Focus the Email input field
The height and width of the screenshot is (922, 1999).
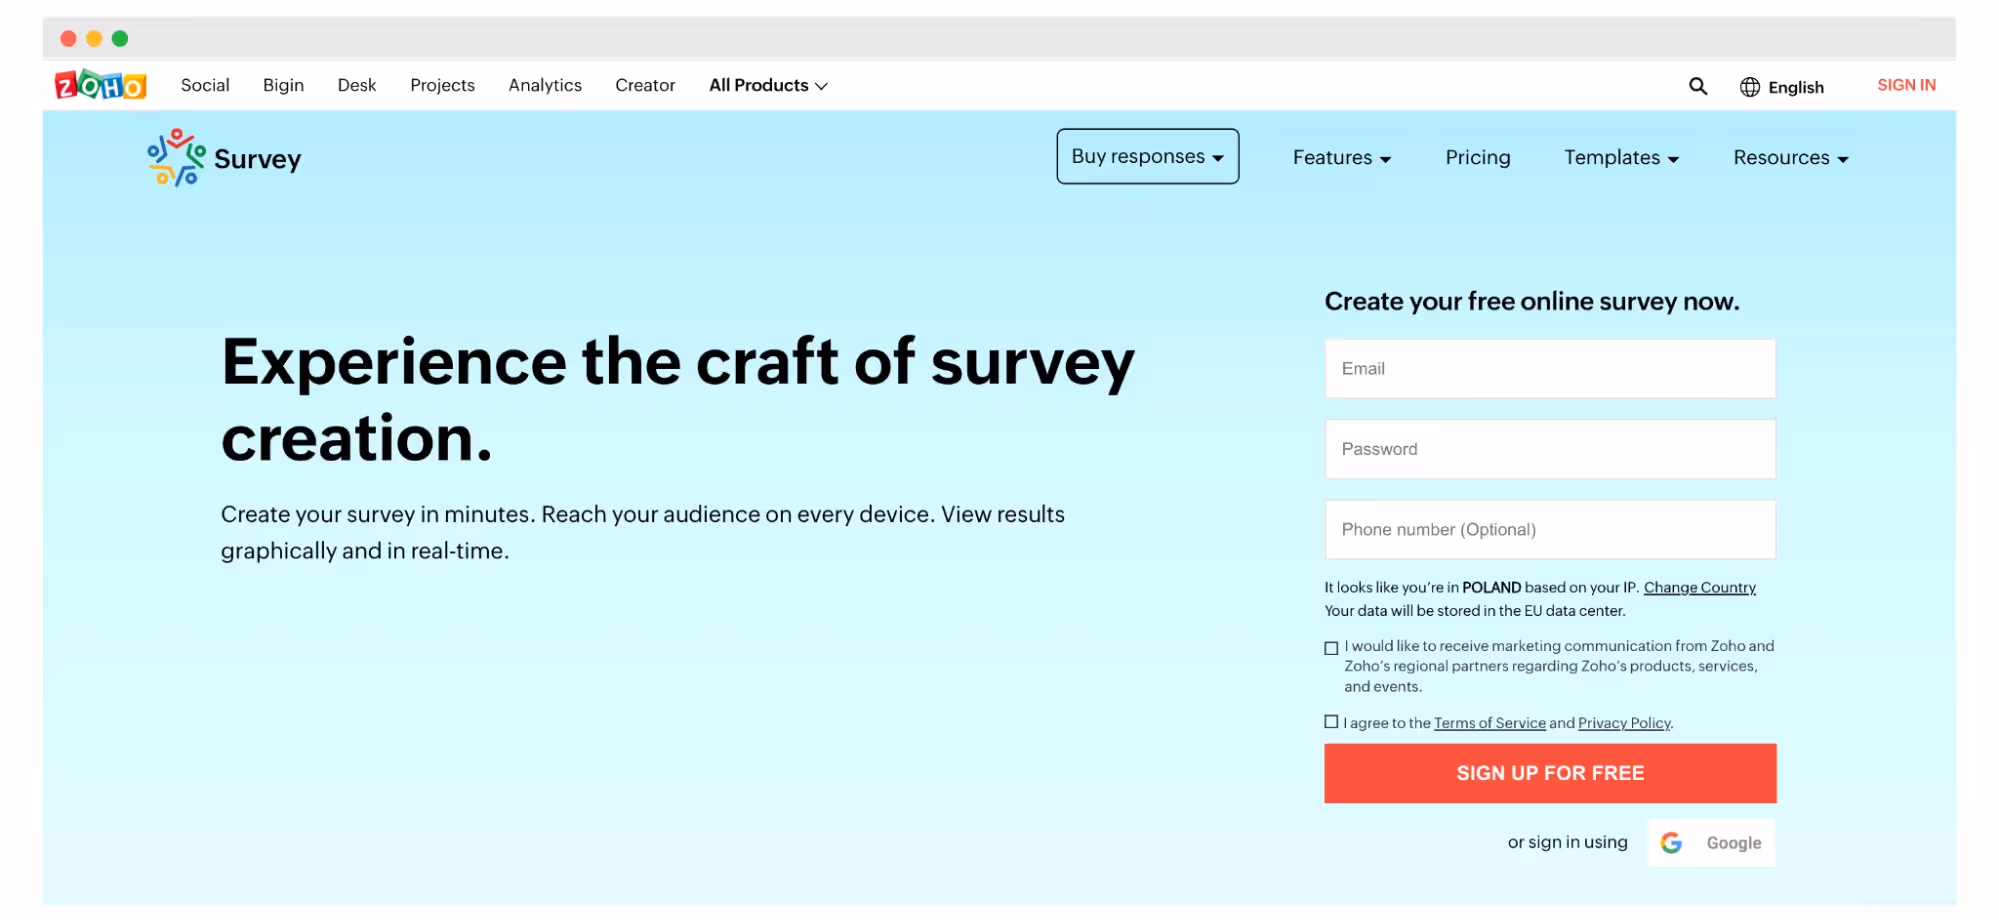click(x=1550, y=369)
